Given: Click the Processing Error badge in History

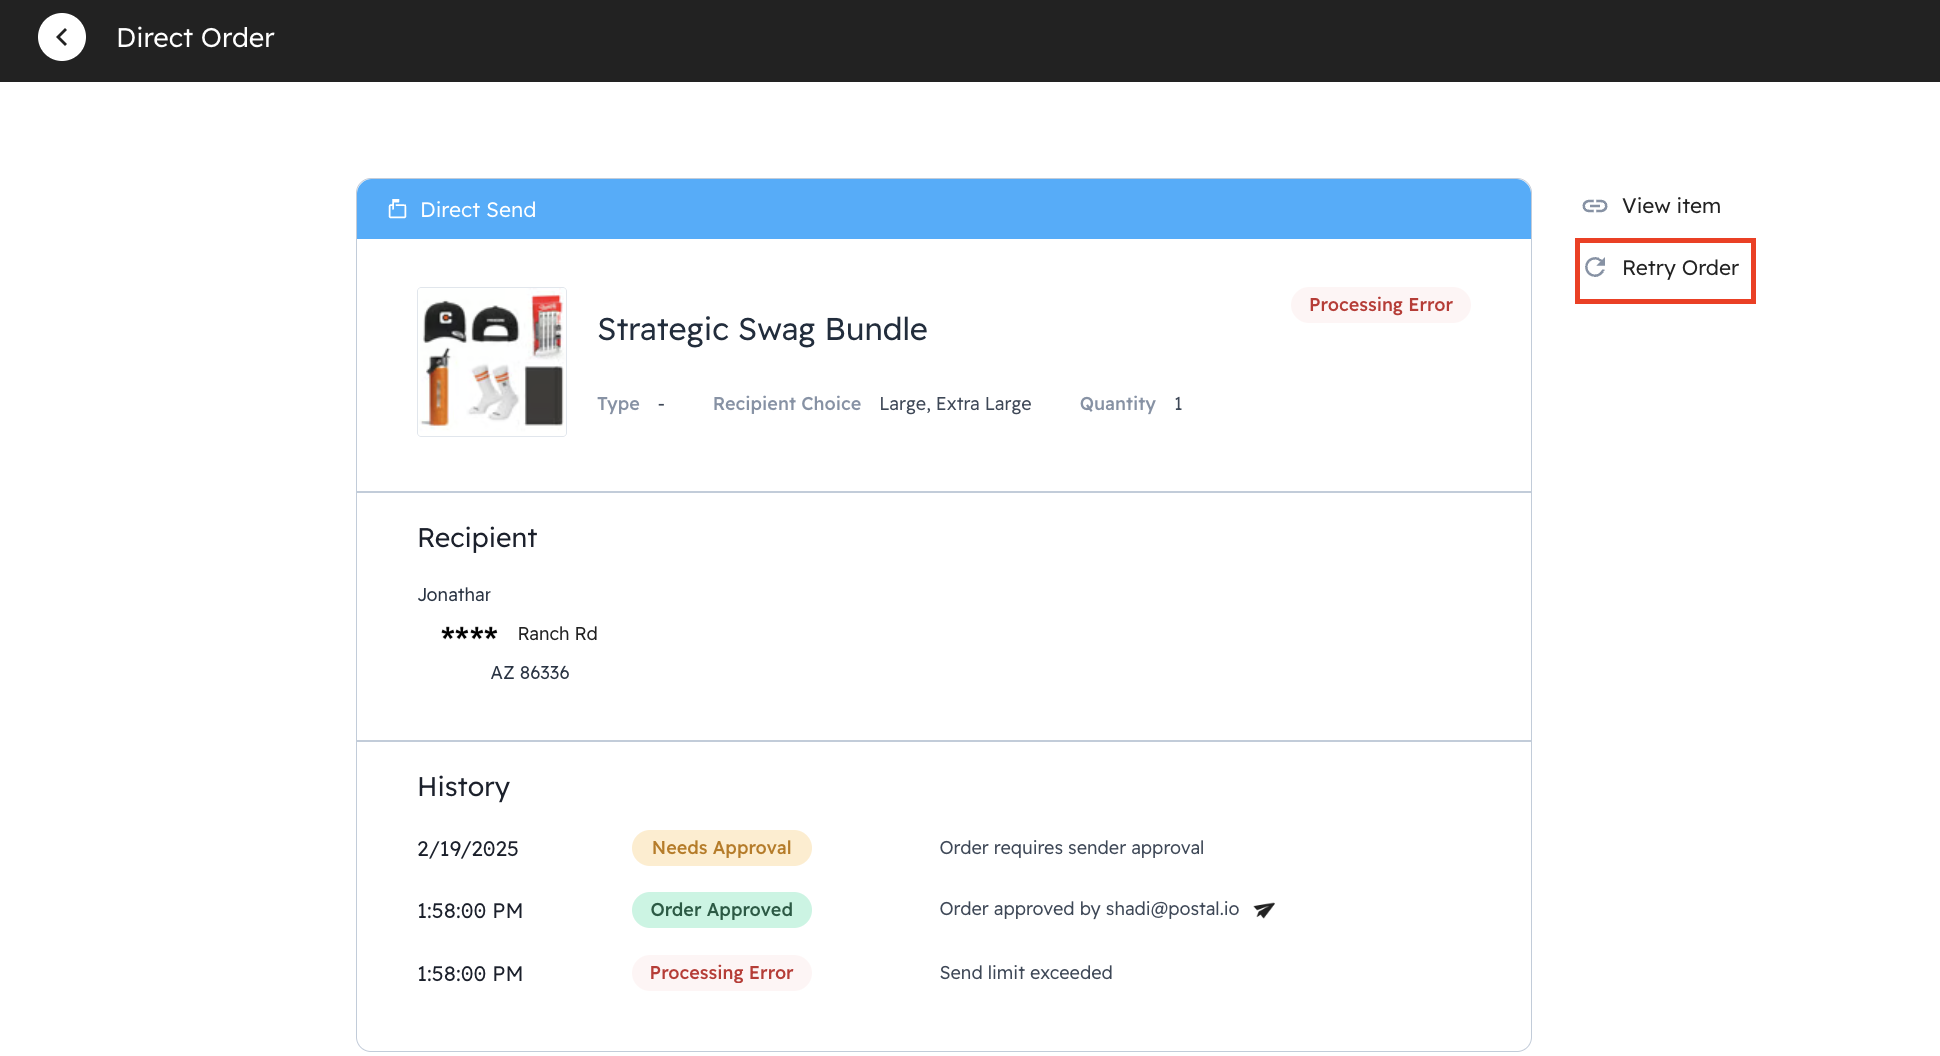Looking at the screenshot, I should (x=721, y=973).
